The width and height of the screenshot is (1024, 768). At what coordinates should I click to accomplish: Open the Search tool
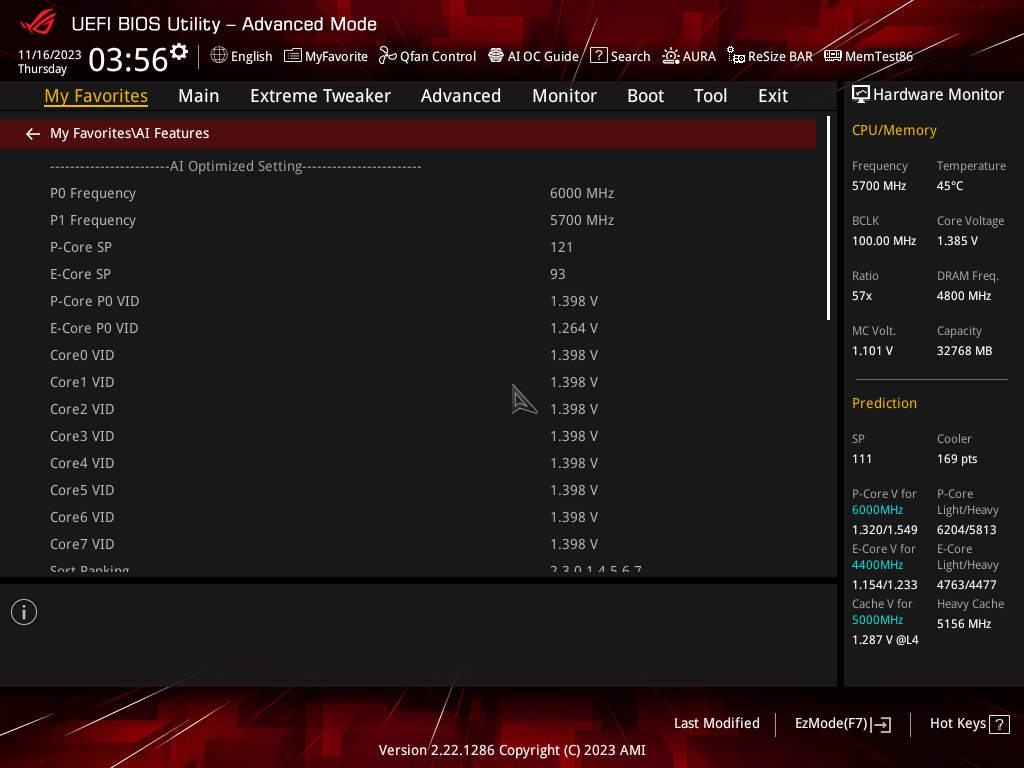(620, 56)
